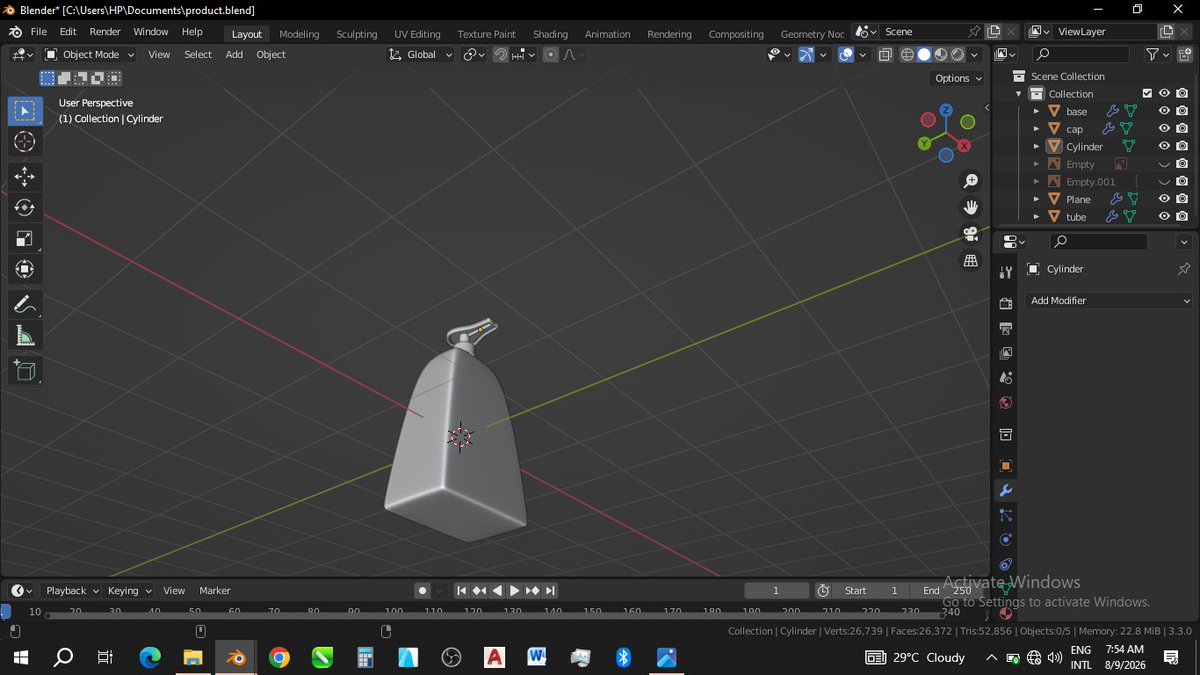Toggle snapping magnet icon

click(500, 54)
